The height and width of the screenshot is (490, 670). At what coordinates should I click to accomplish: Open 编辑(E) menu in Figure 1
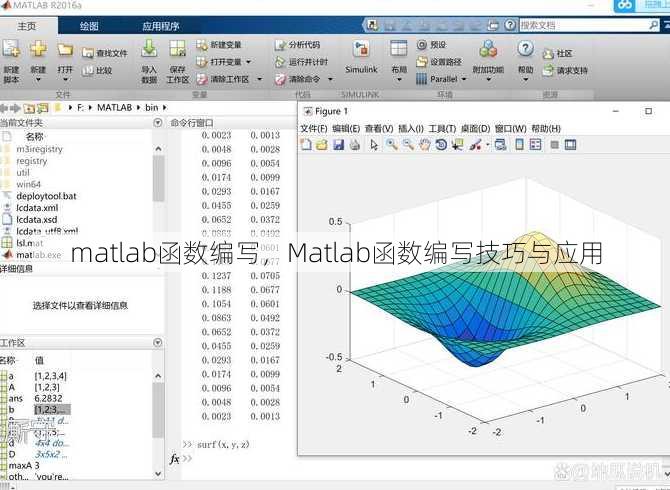click(x=346, y=129)
